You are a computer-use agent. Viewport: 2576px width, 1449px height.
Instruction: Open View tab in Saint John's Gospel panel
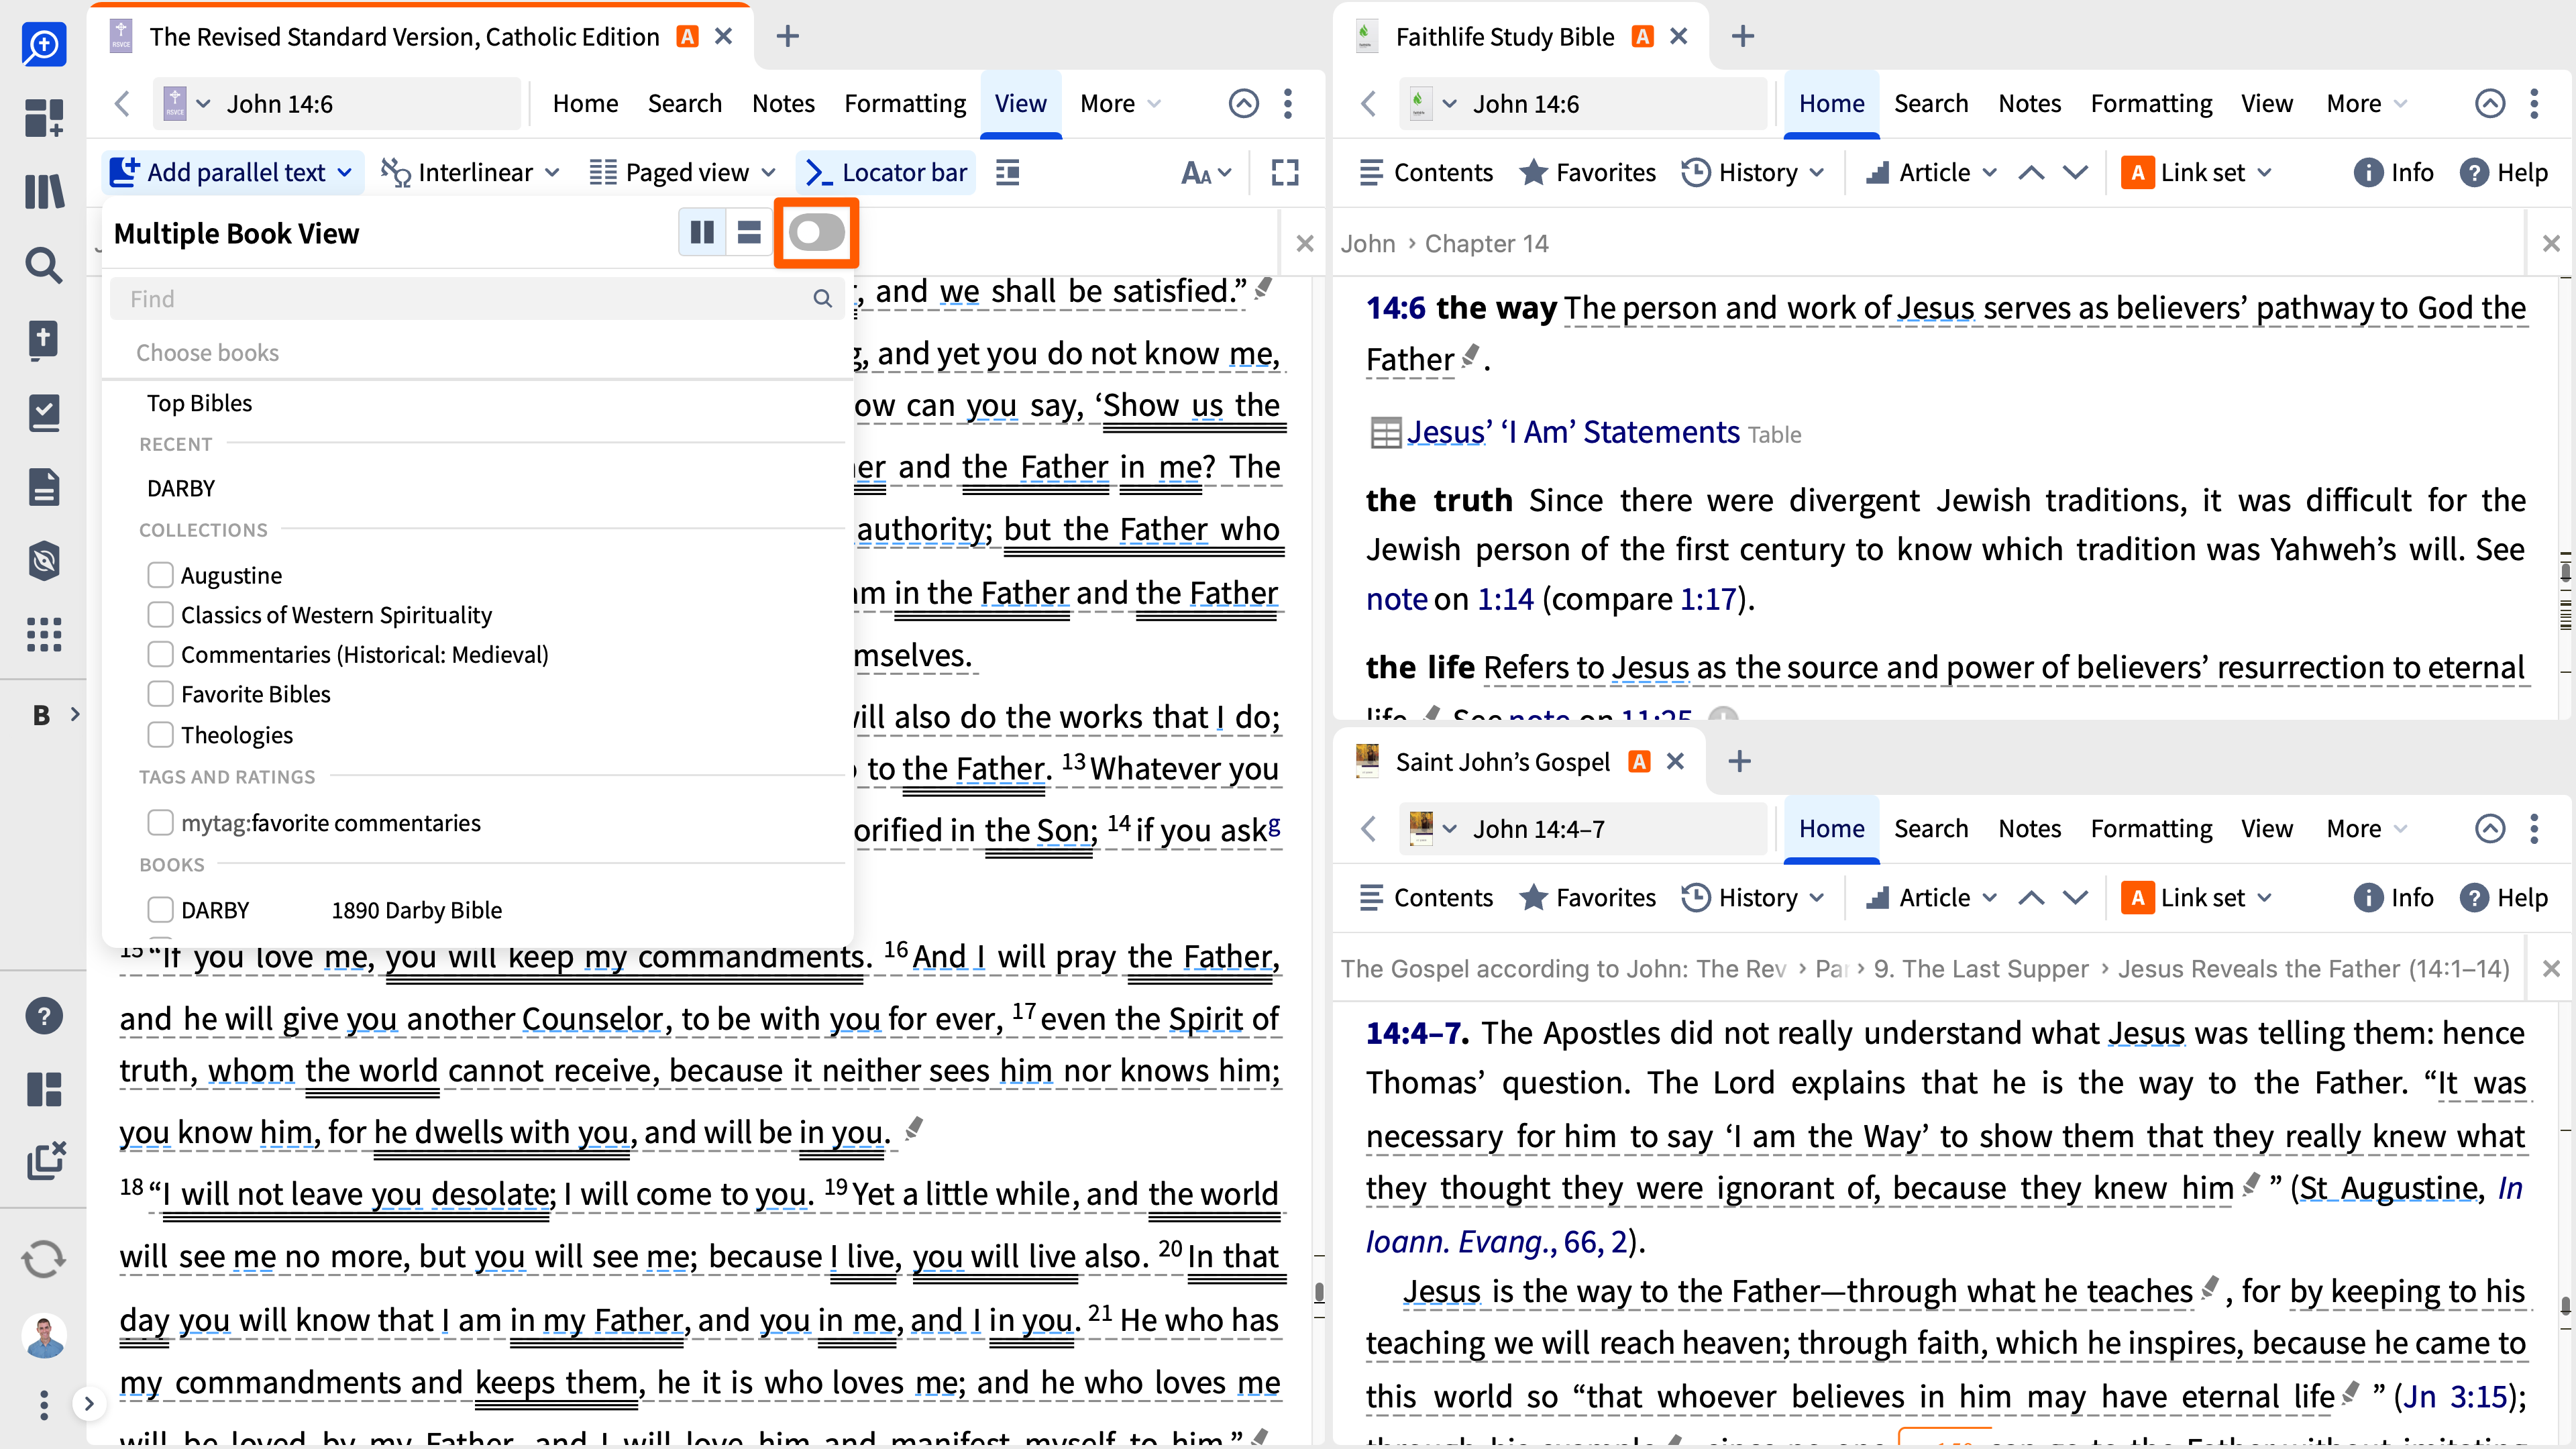[x=2266, y=829]
